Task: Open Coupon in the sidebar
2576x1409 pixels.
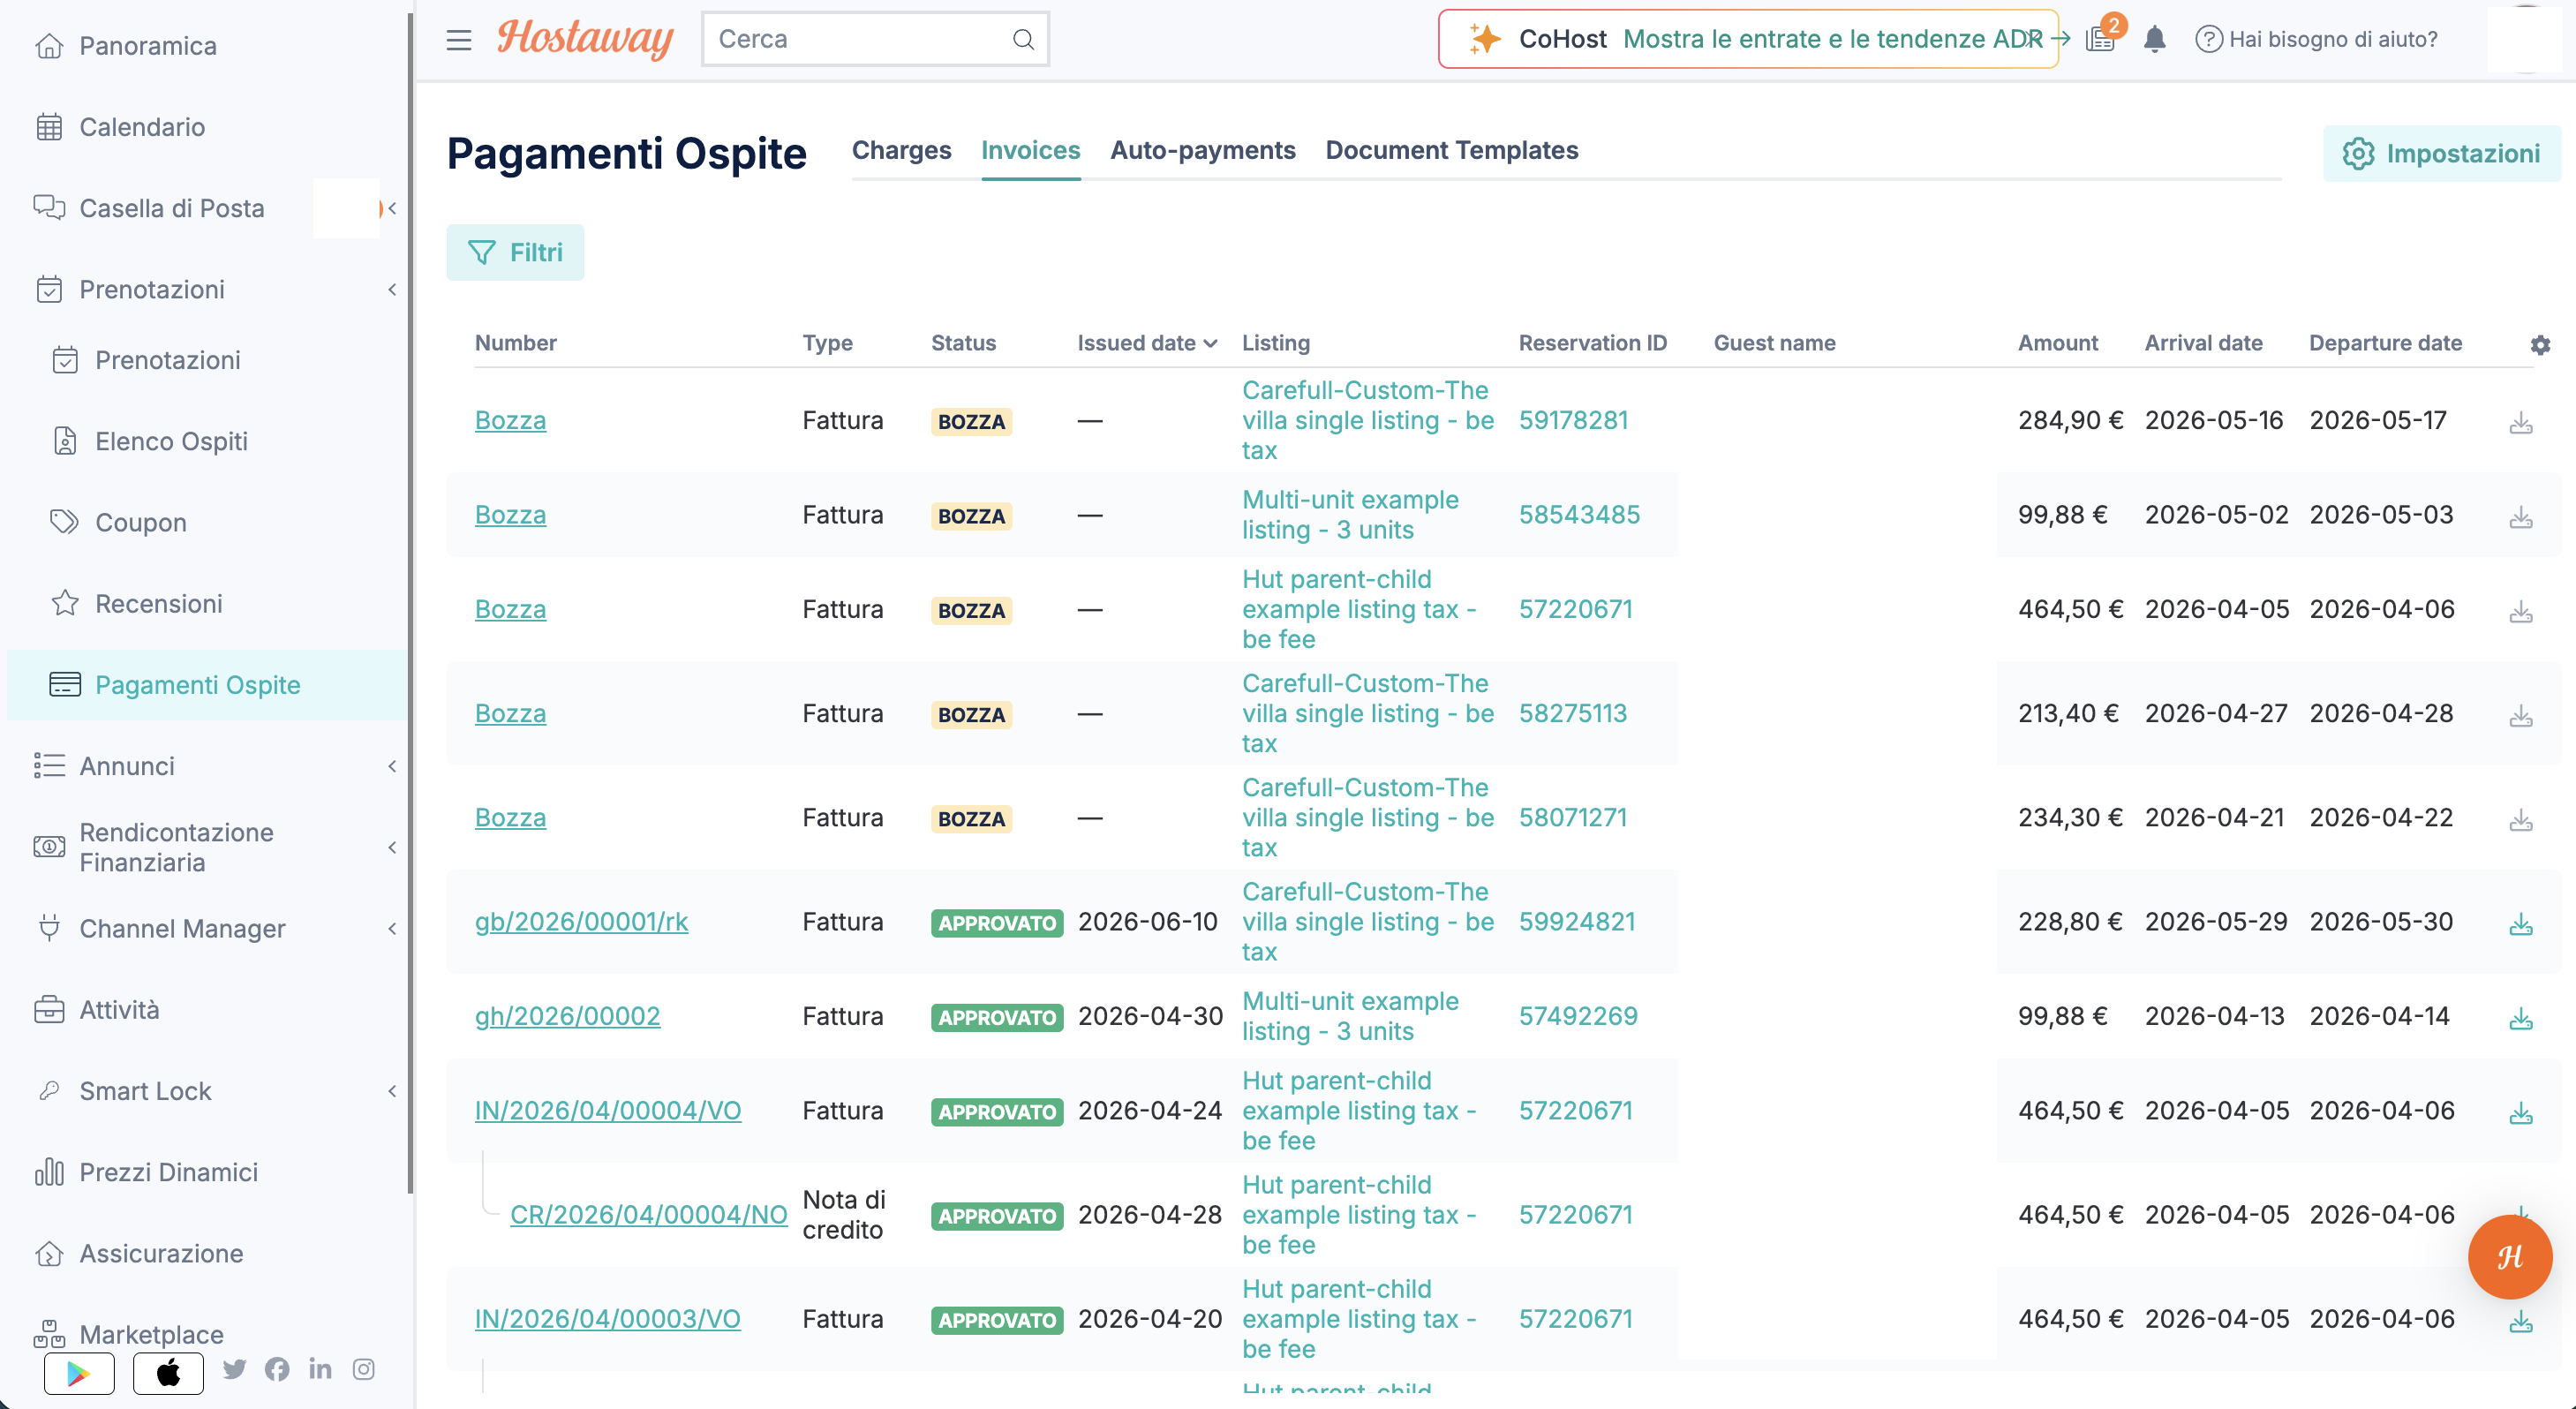Action: tap(140, 522)
